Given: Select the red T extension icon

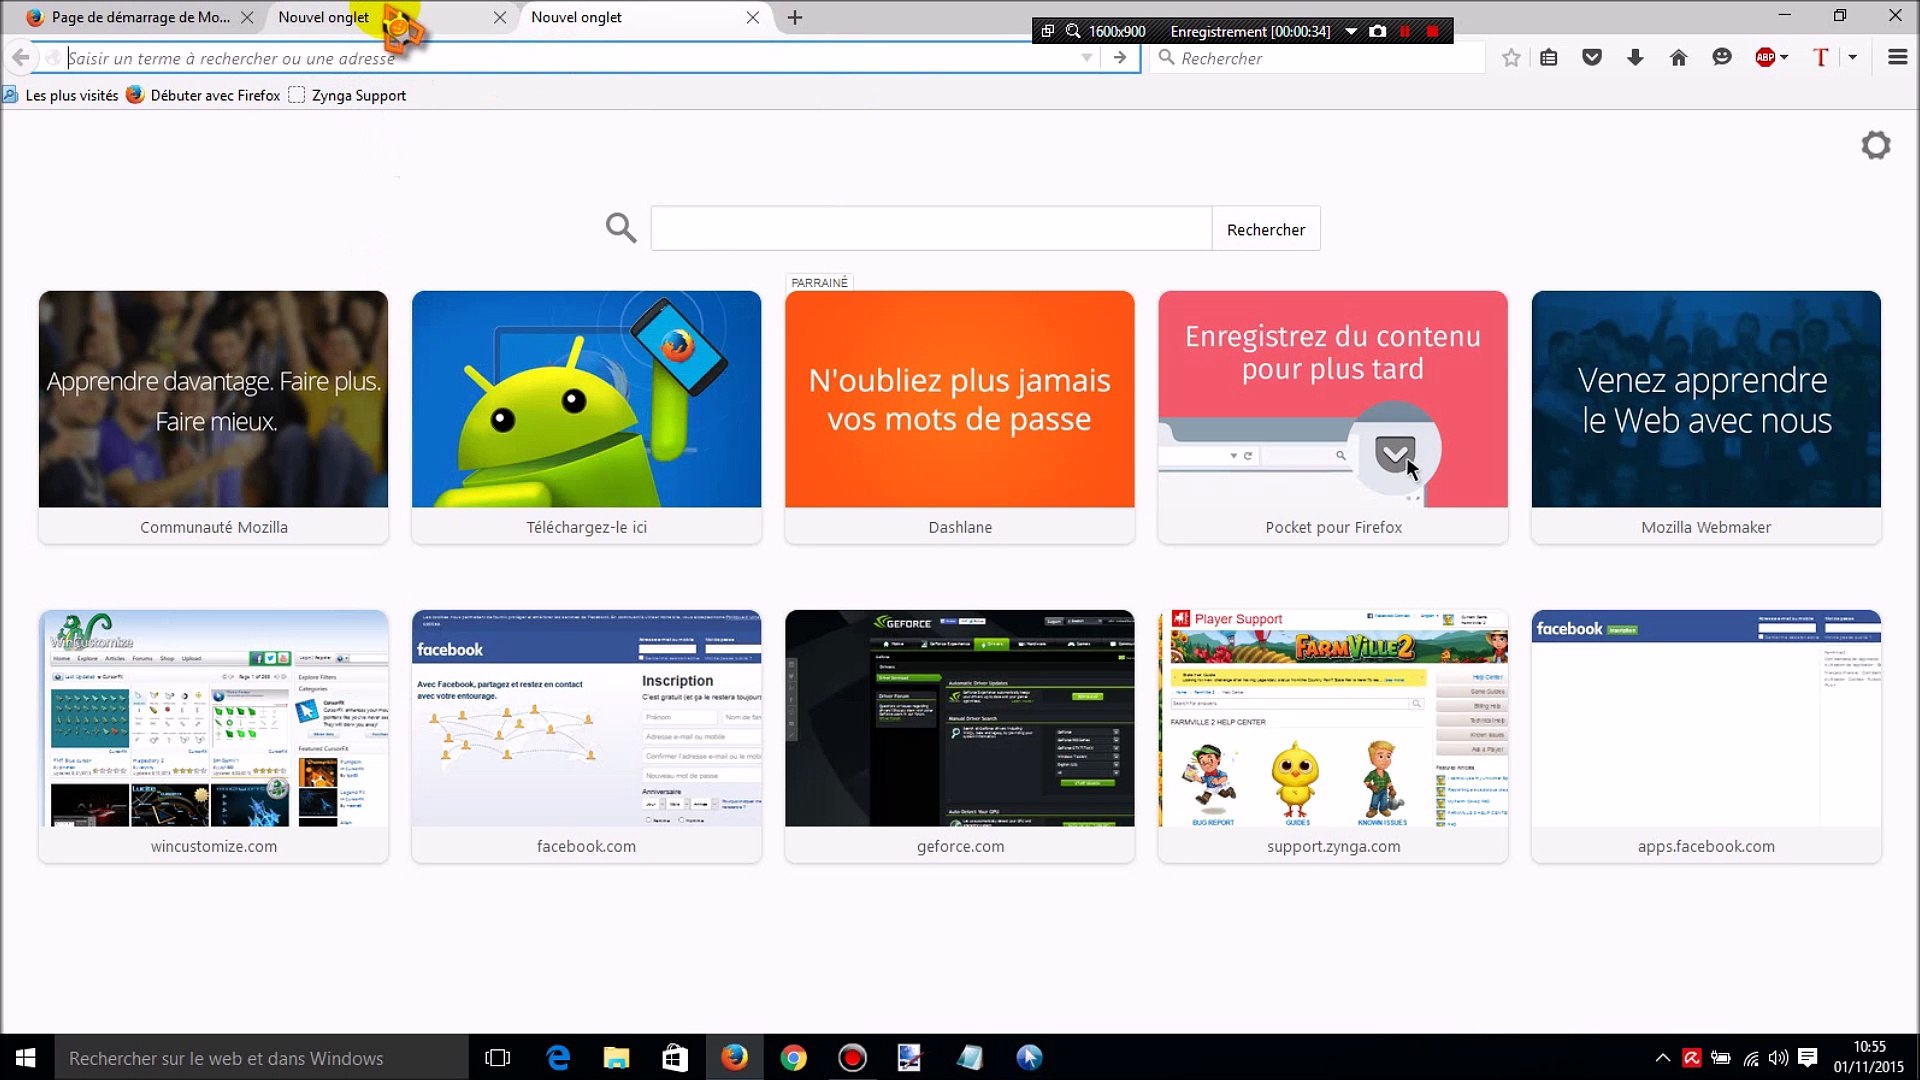Looking at the screenshot, I should click(1820, 58).
